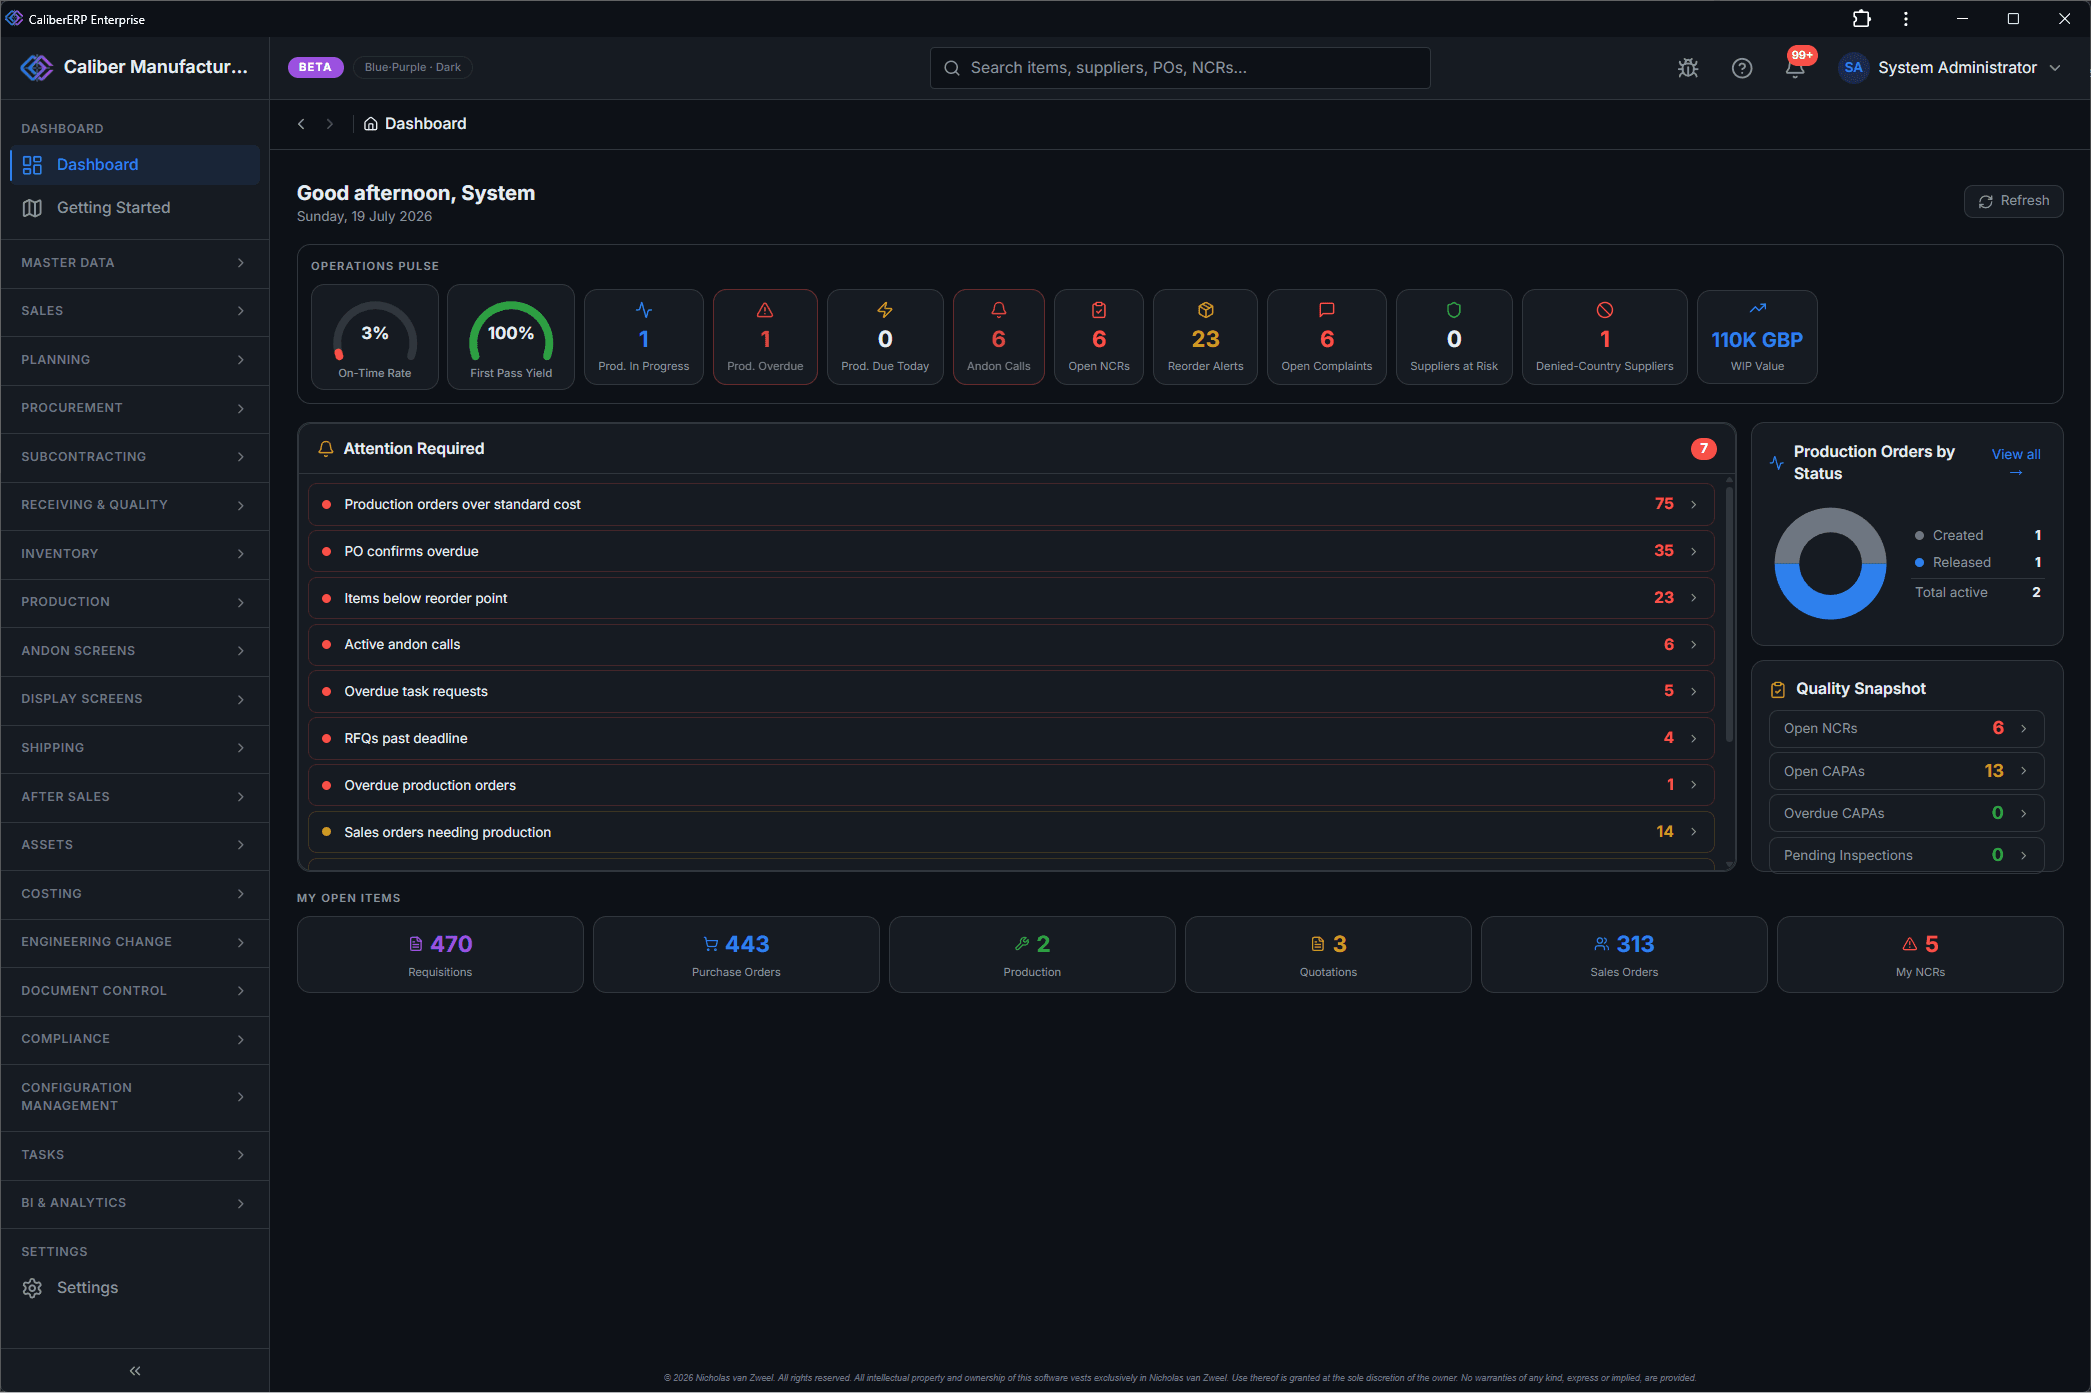Click the Settings gear icon in sidebar
2091x1393 pixels.
pyautogui.click(x=33, y=1288)
